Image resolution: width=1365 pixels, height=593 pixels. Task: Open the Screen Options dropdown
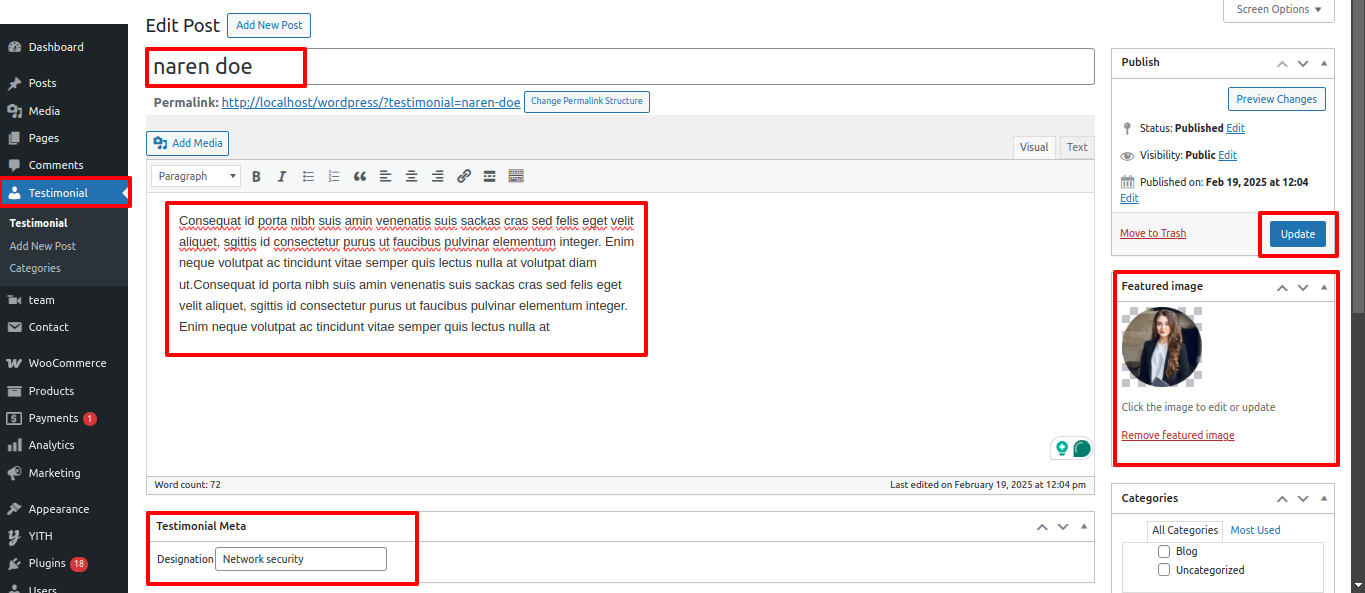pyautogui.click(x=1277, y=10)
